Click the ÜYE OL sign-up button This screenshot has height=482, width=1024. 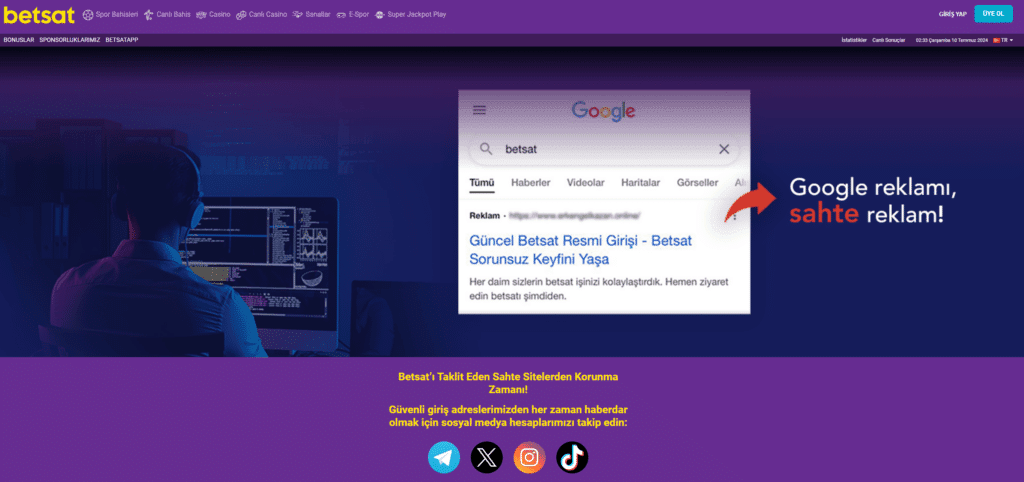pyautogui.click(x=993, y=14)
